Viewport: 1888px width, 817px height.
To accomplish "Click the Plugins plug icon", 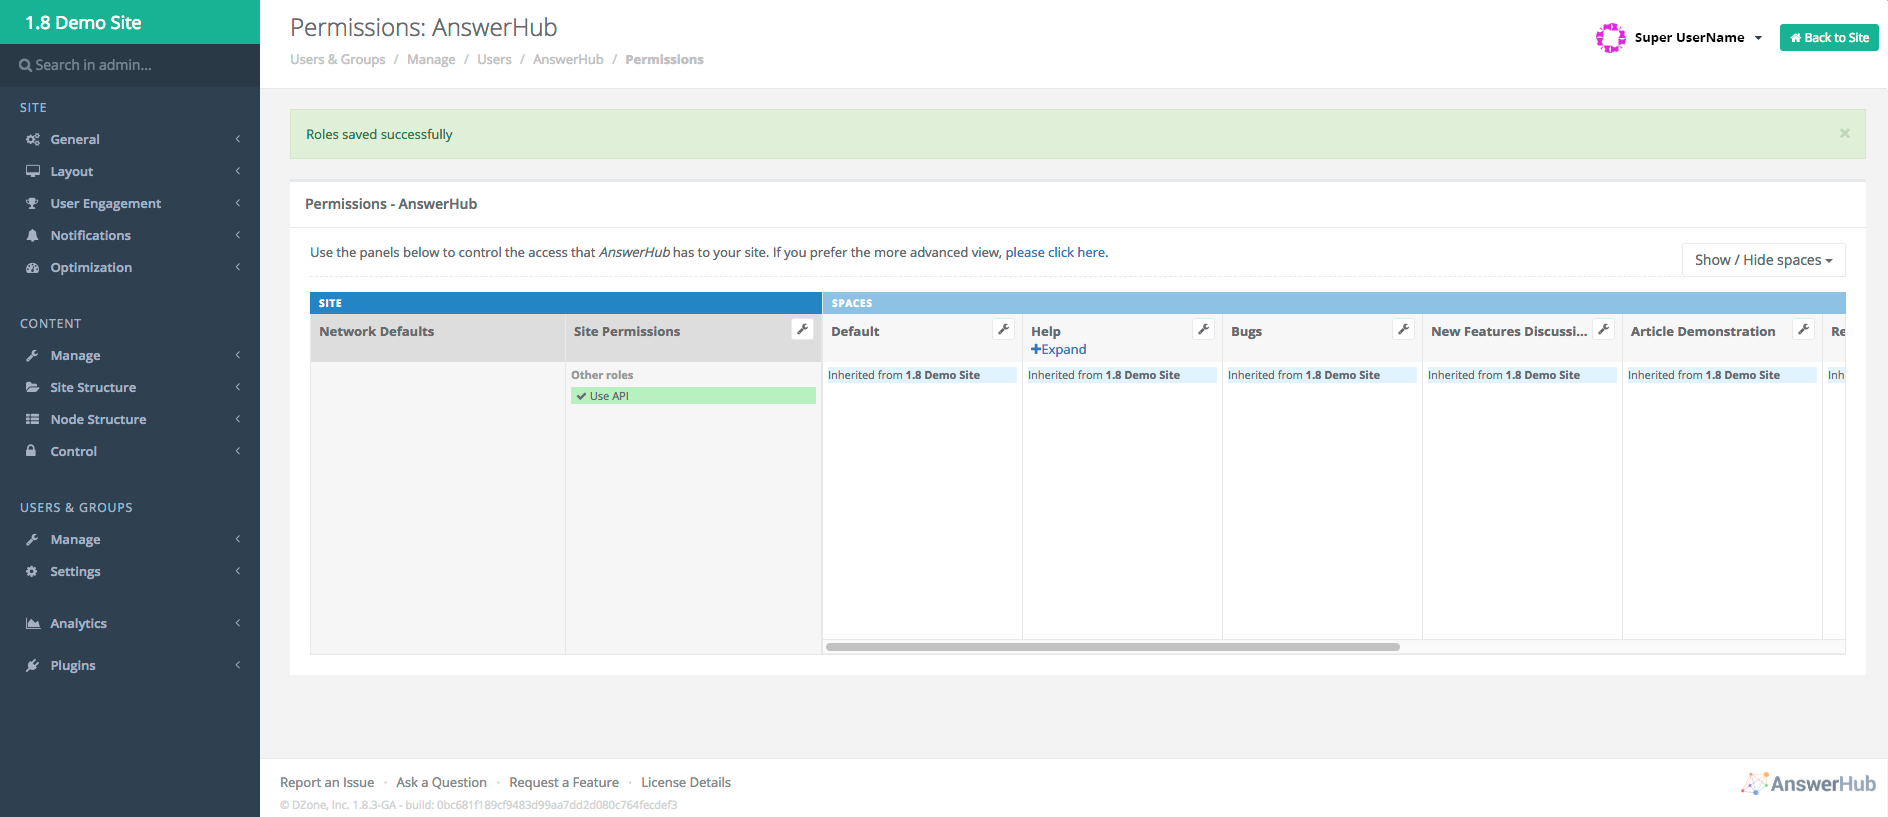I will pos(33,666).
